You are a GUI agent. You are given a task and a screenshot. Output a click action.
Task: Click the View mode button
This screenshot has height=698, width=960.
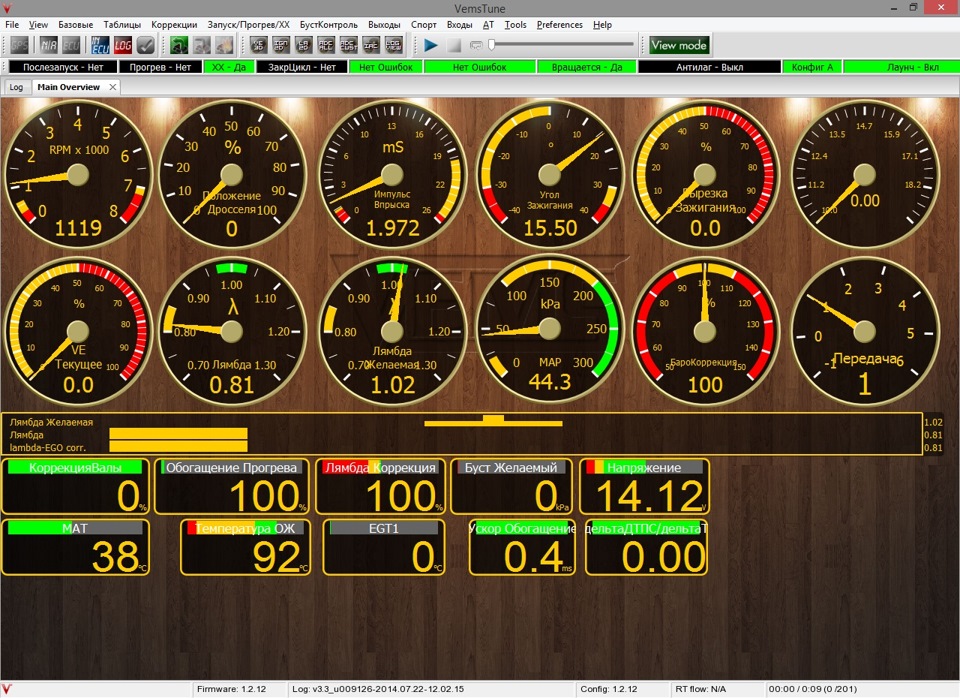click(x=678, y=45)
